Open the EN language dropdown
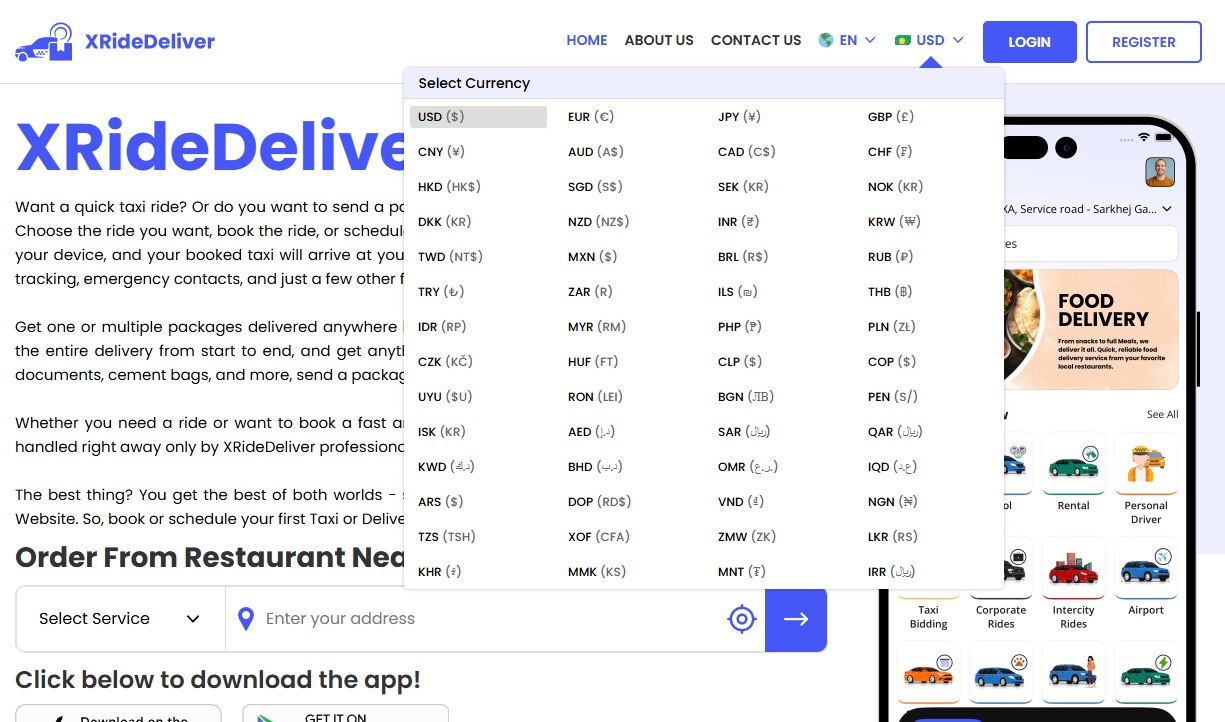Screen dimensions: 1225x722 (847, 41)
